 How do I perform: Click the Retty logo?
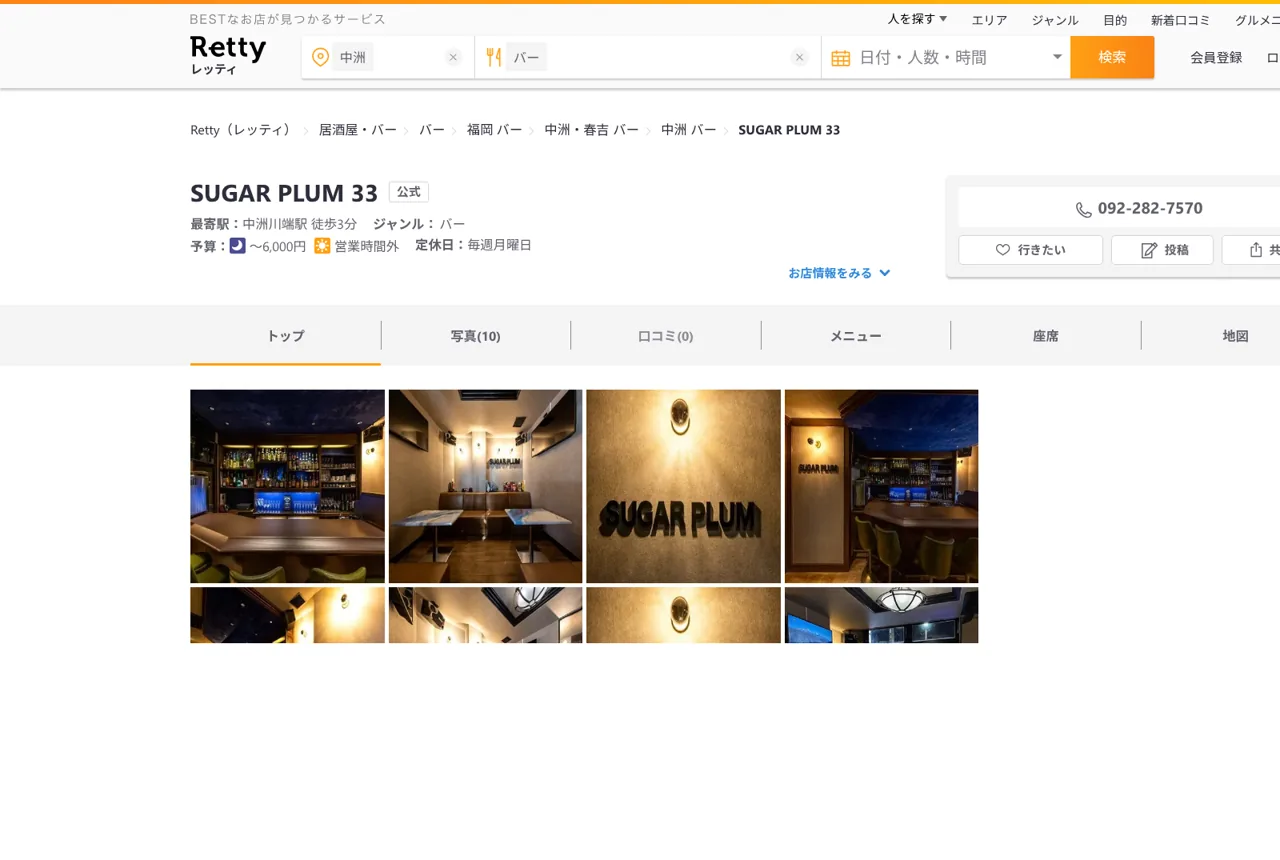pos(228,56)
